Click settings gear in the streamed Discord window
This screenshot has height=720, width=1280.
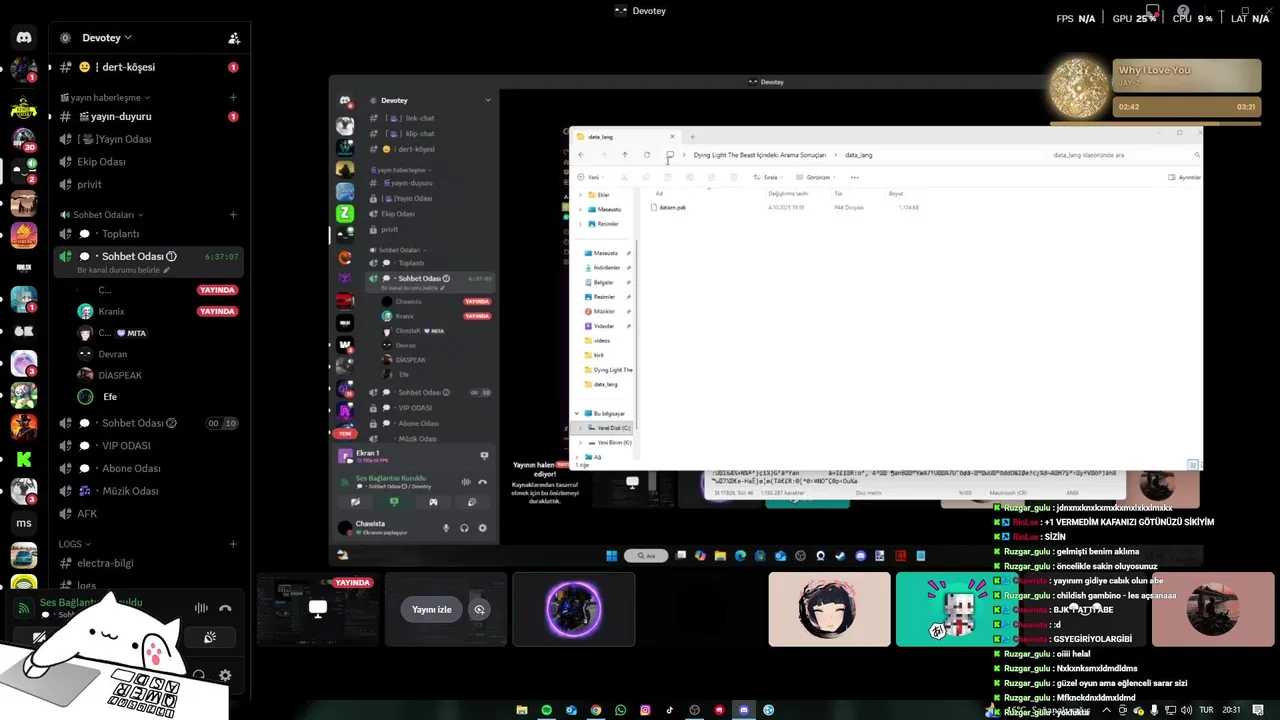click(482, 528)
